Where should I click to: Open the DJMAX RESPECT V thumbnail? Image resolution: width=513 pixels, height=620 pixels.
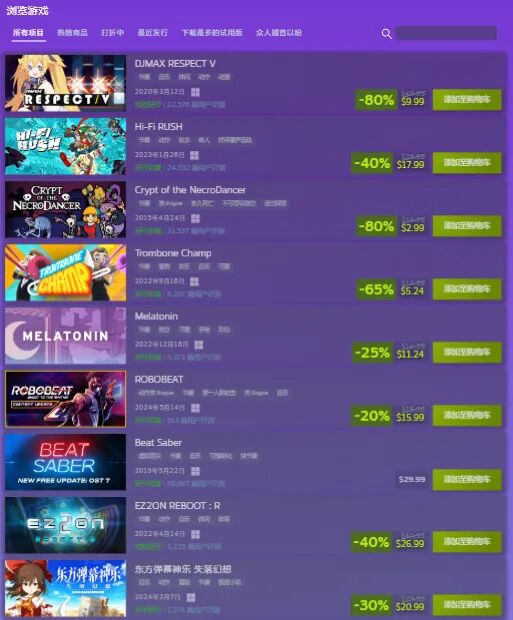point(65,83)
